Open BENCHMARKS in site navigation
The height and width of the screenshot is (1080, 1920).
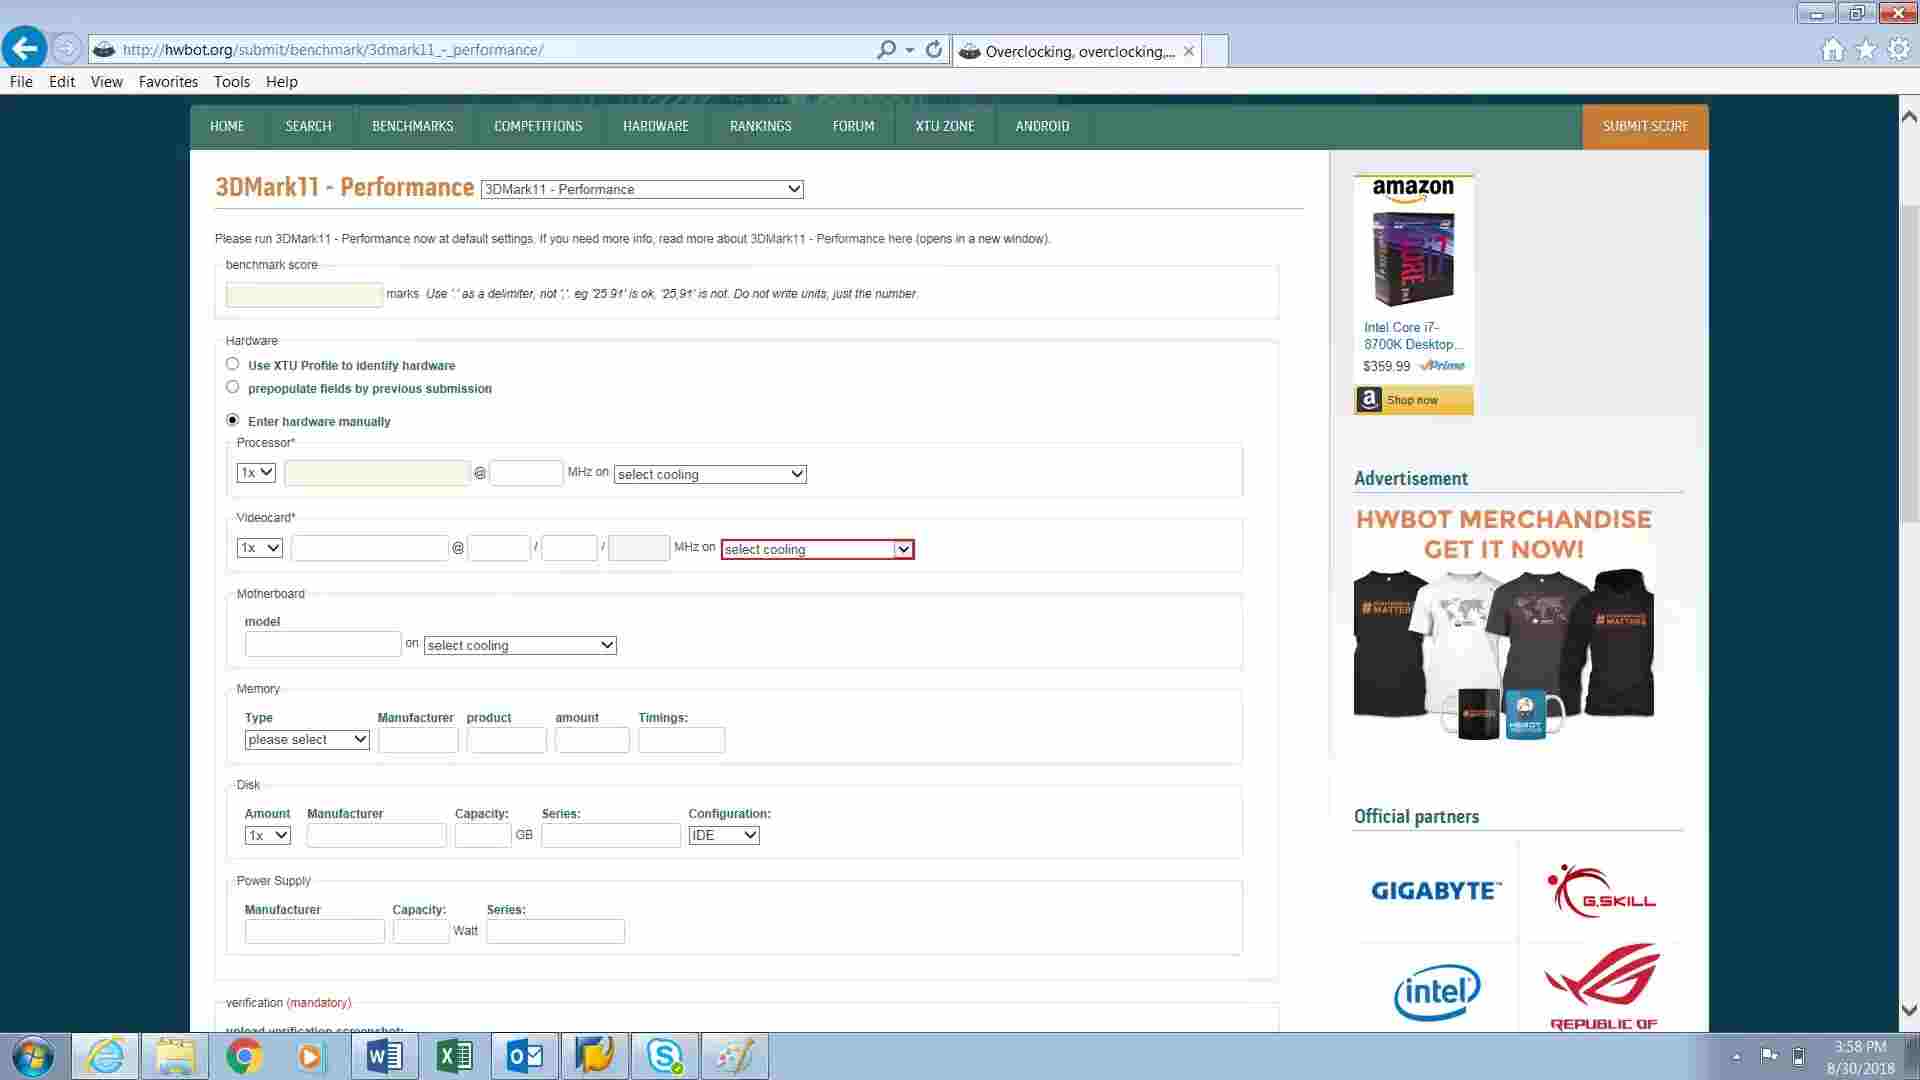[413, 126]
